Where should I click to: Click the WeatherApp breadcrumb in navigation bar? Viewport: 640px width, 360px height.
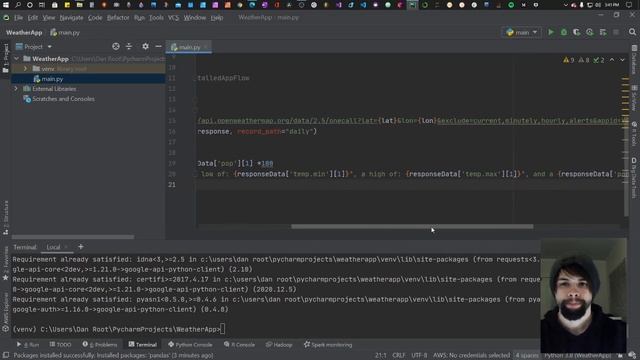(x=24, y=33)
